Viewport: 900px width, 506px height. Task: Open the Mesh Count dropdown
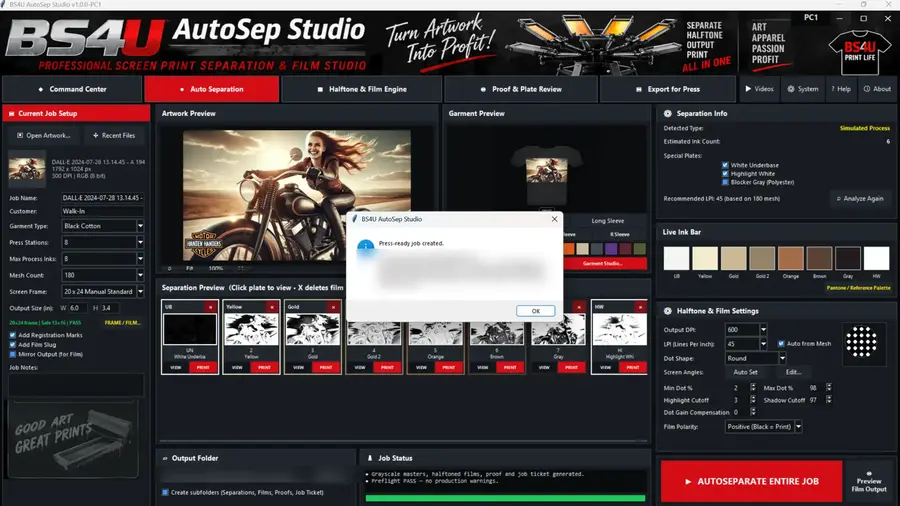140,275
